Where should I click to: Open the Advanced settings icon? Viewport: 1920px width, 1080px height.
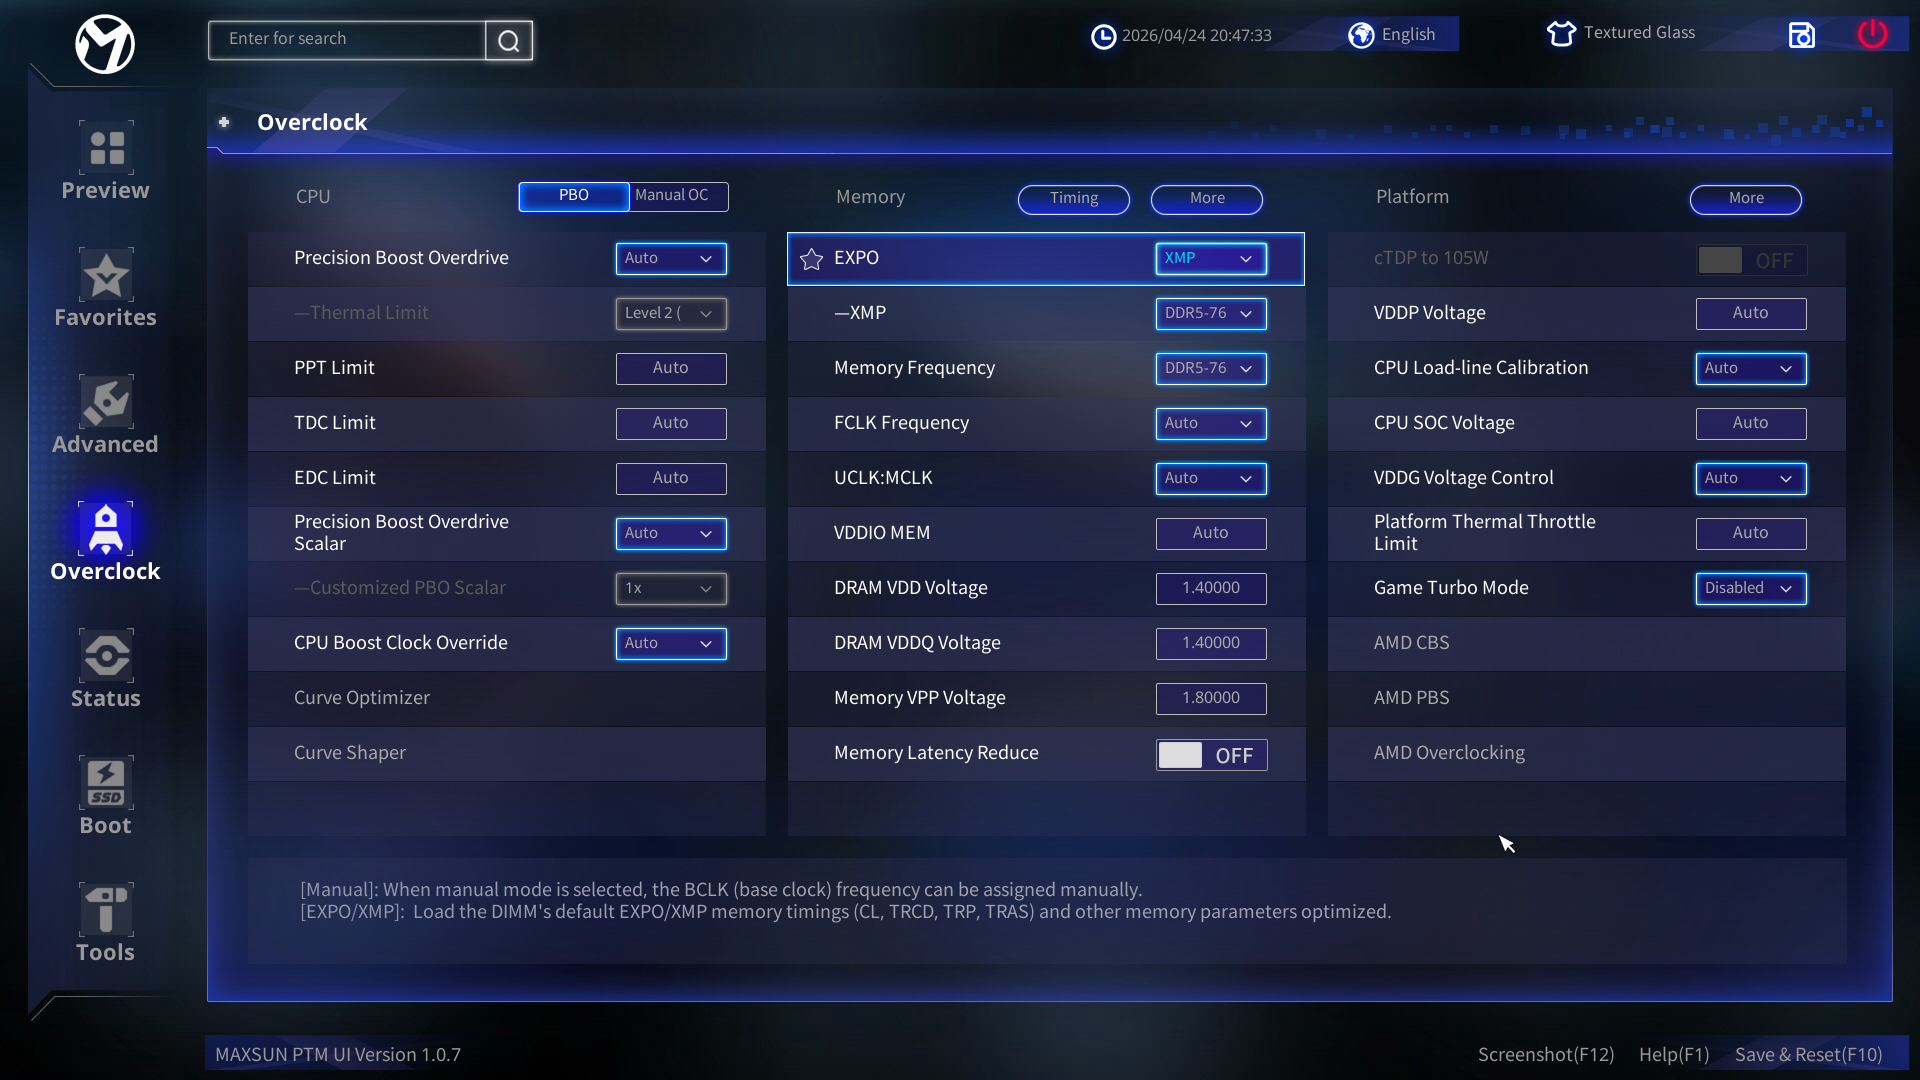coord(106,402)
